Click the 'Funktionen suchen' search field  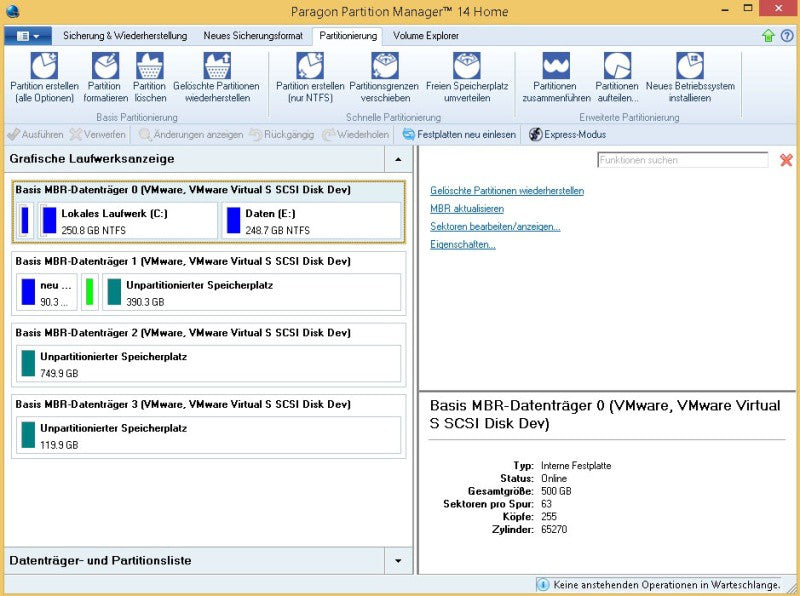point(682,160)
